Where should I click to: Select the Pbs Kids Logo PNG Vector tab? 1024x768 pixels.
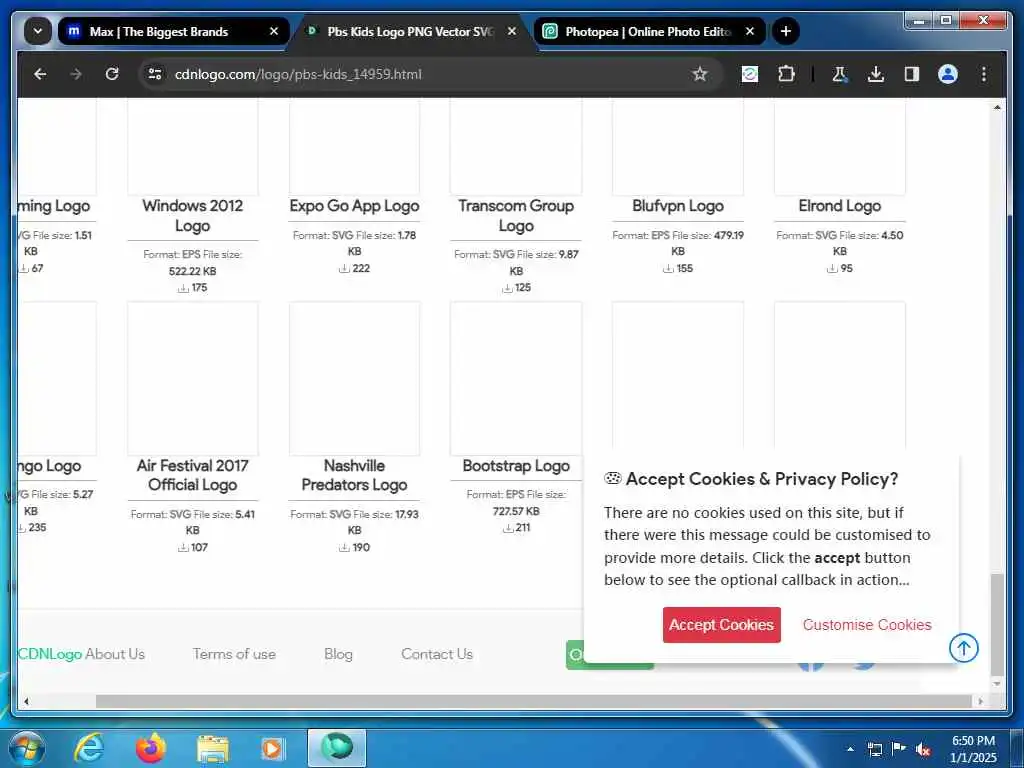410,31
